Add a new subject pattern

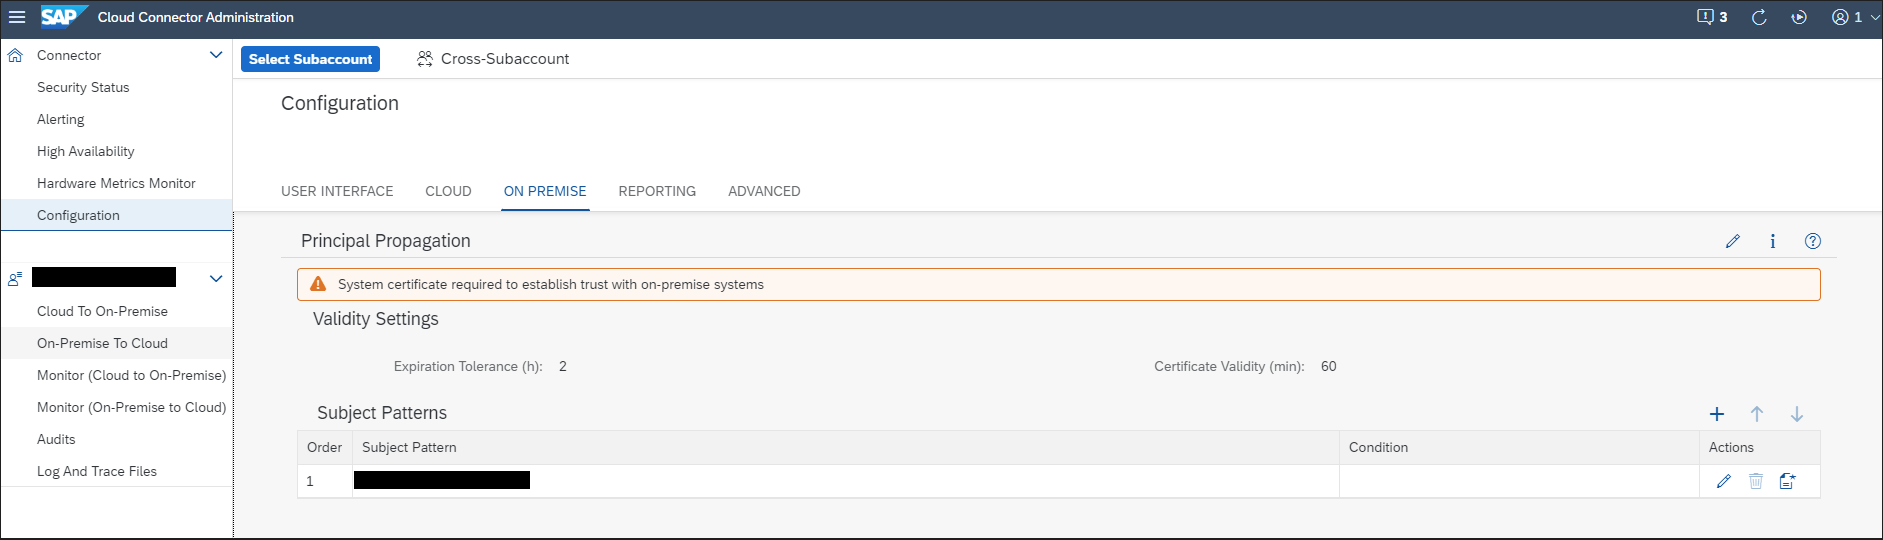[1717, 414]
